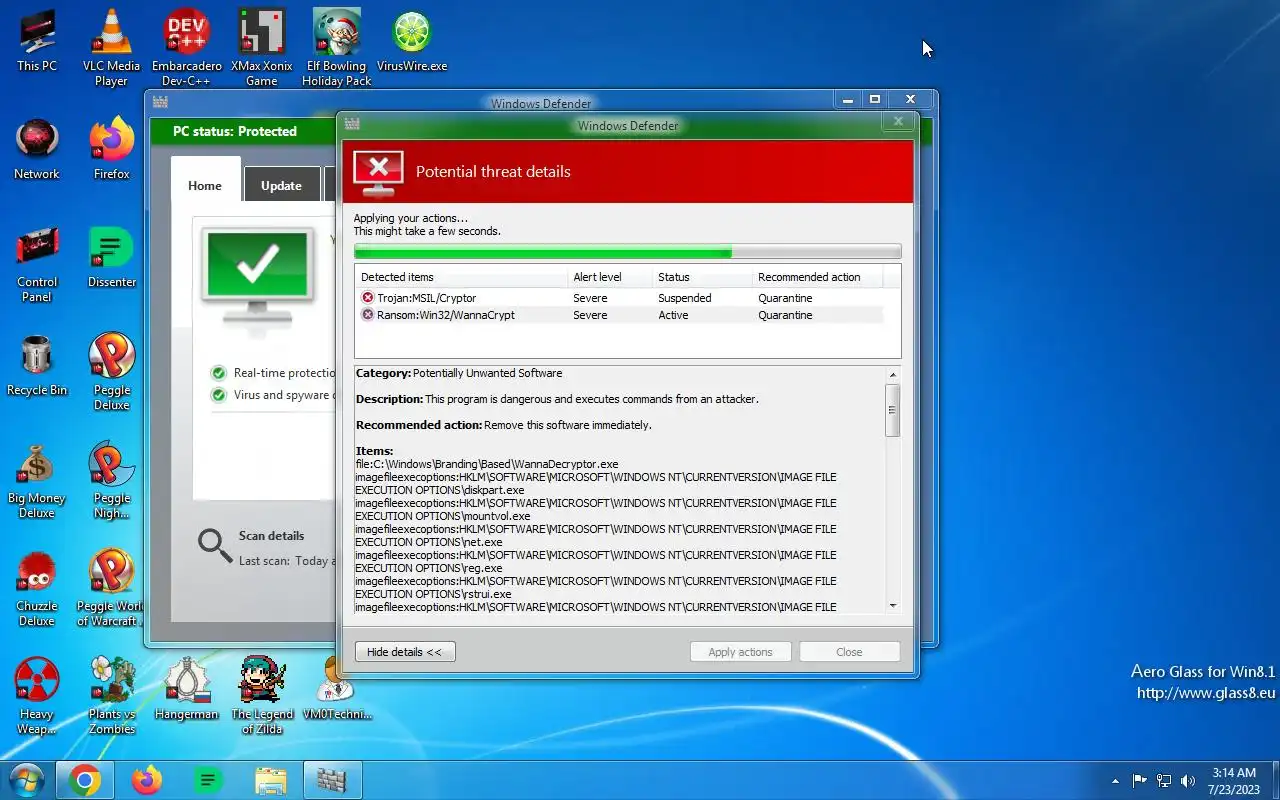Click the Apply actions button
The image size is (1280, 800).
coord(740,652)
